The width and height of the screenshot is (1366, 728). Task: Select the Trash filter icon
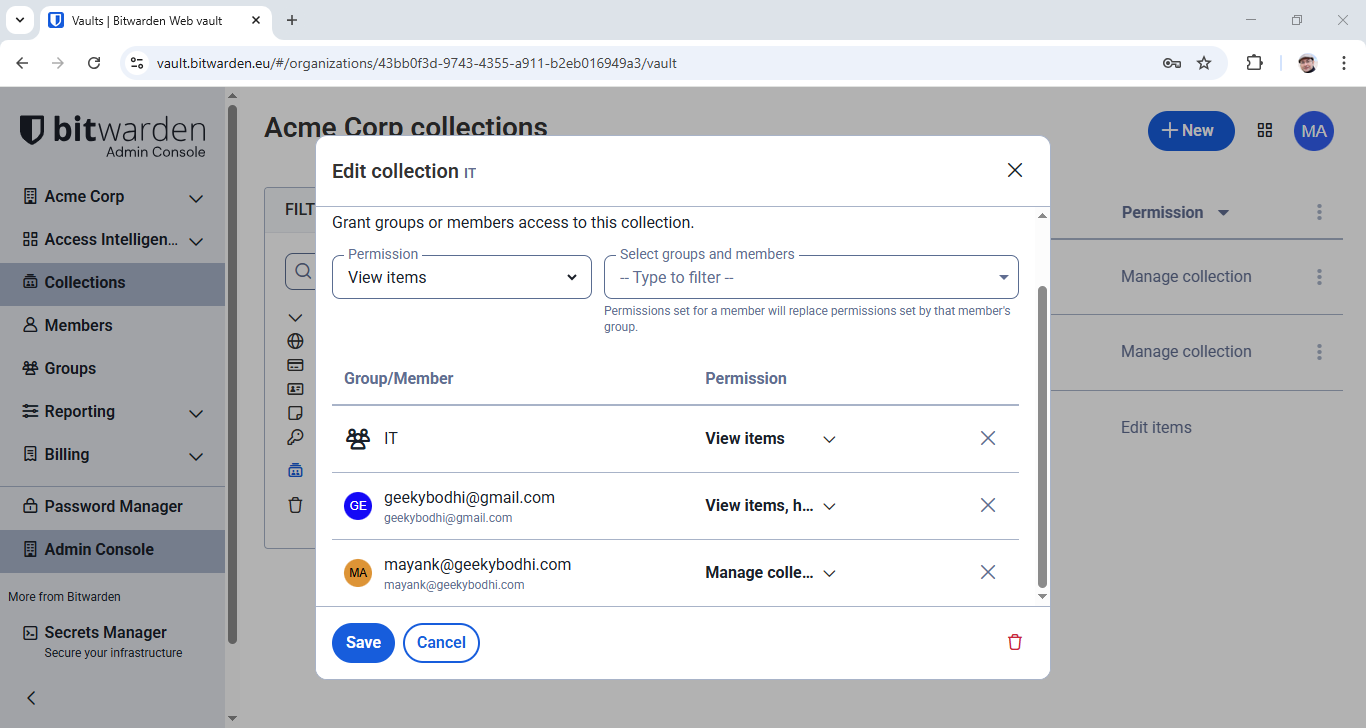click(295, 505)
